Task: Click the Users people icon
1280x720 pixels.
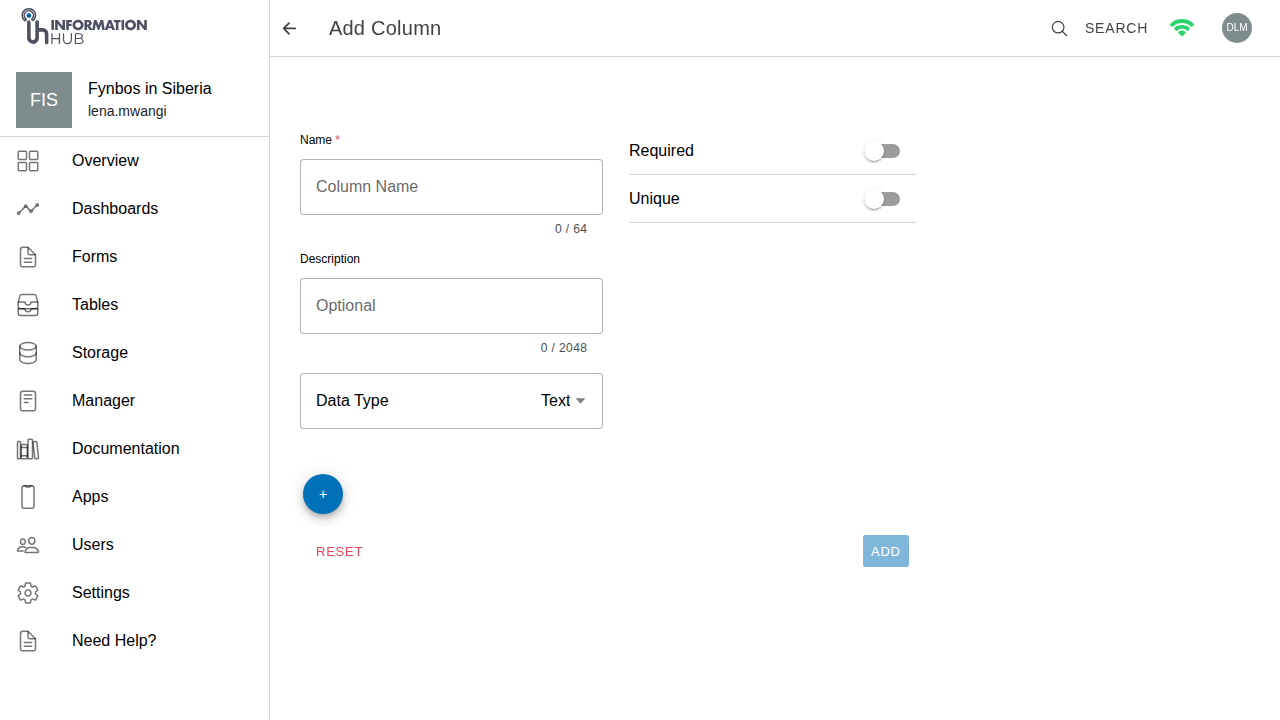Action: point(28,545)
